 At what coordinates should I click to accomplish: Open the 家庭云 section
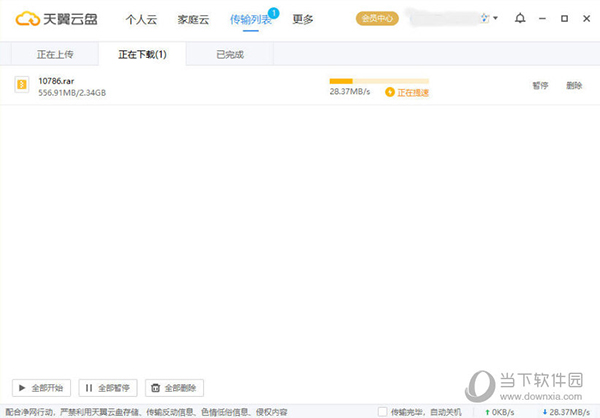coord(193,20)
